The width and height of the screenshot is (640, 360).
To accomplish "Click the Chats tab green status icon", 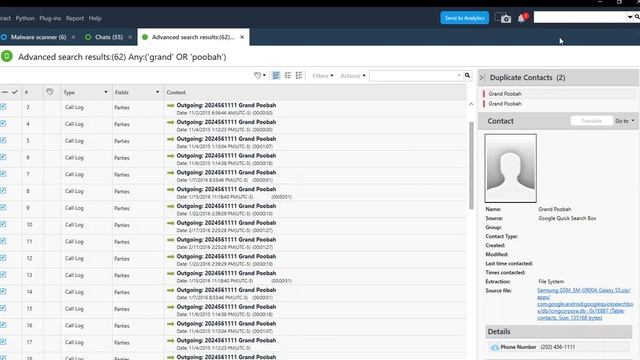I will (x=88, y=37).
